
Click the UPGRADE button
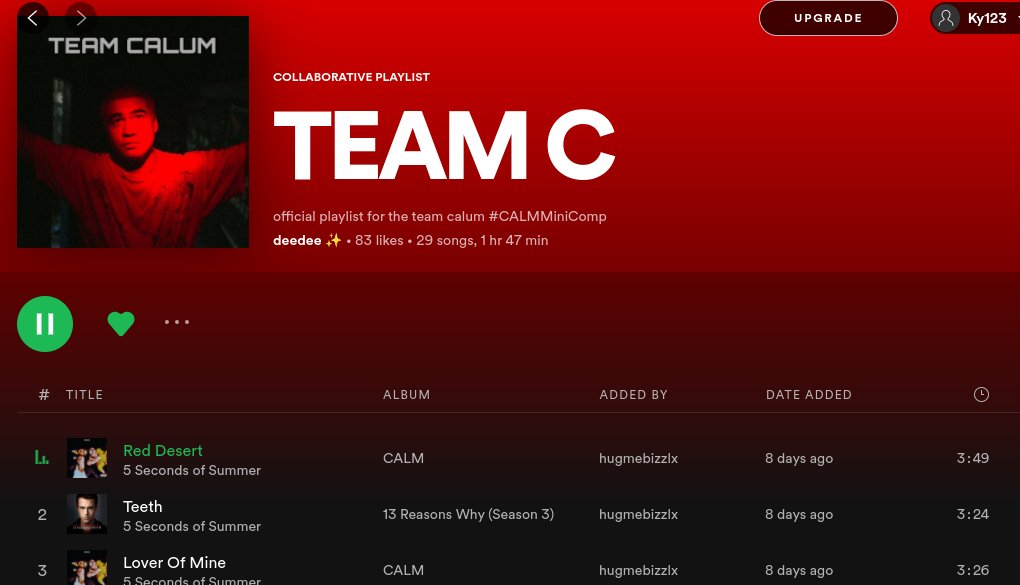828,18
